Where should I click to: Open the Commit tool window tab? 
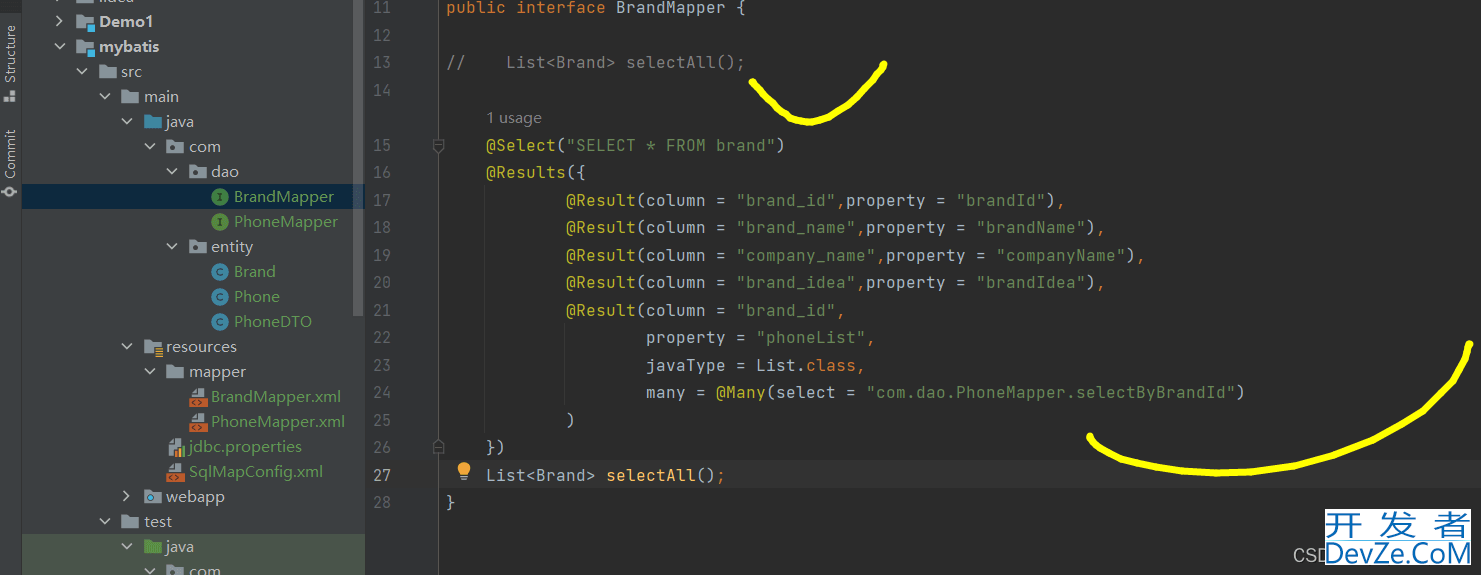(x=10, y=153)
